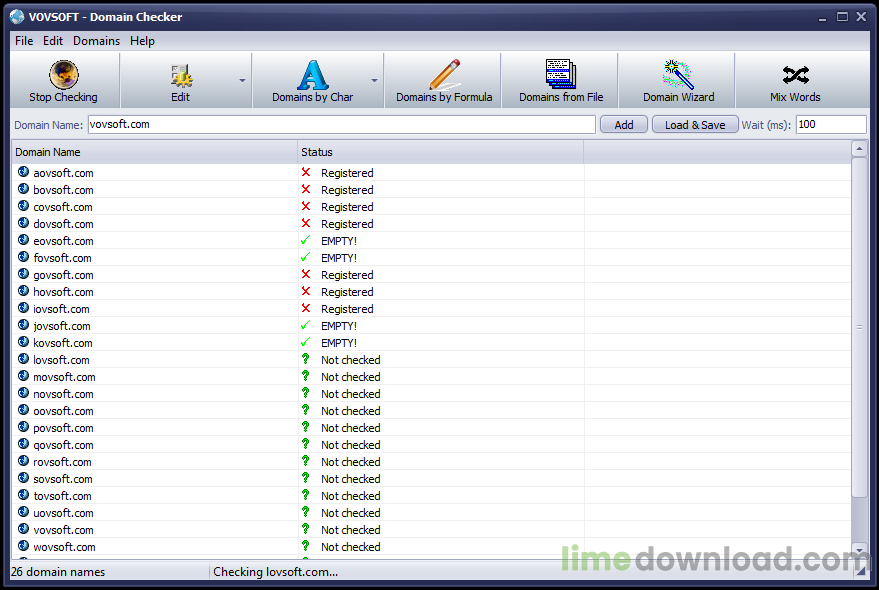Open the File menu
The image size is (879, 590).
pyautogui.click(x=24, y=41)
